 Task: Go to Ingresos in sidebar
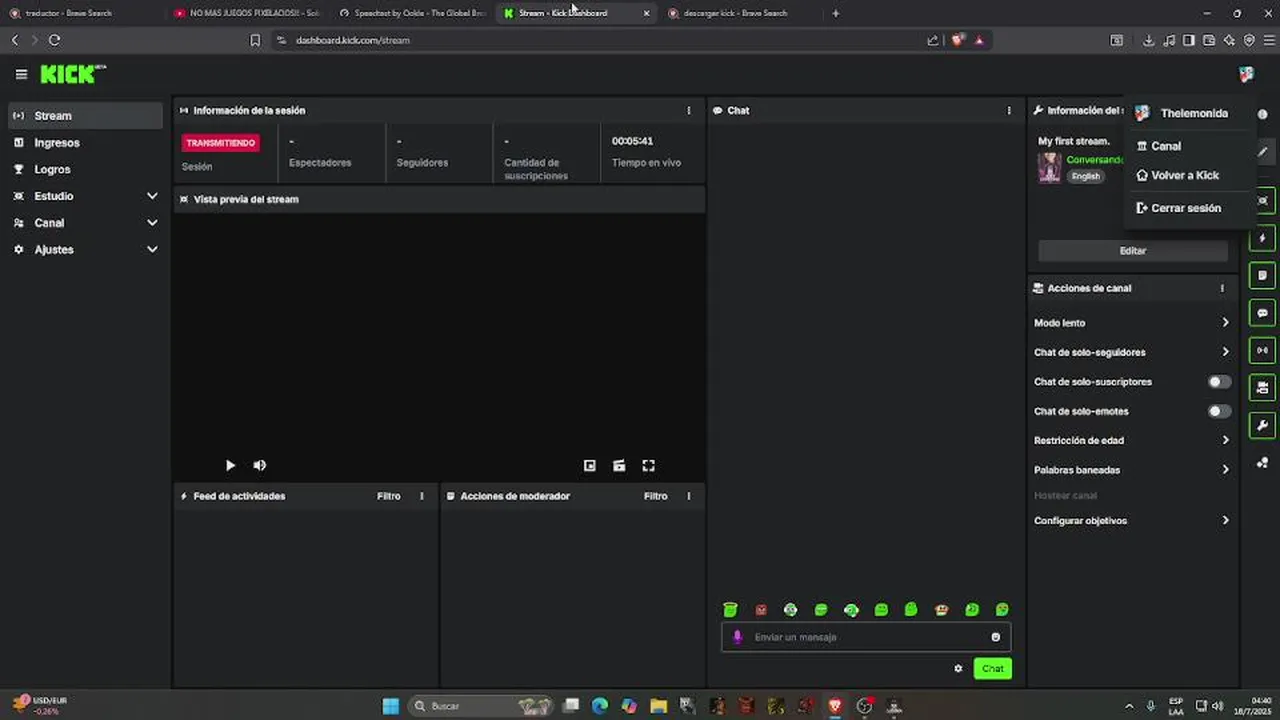(x=85, y=143)
